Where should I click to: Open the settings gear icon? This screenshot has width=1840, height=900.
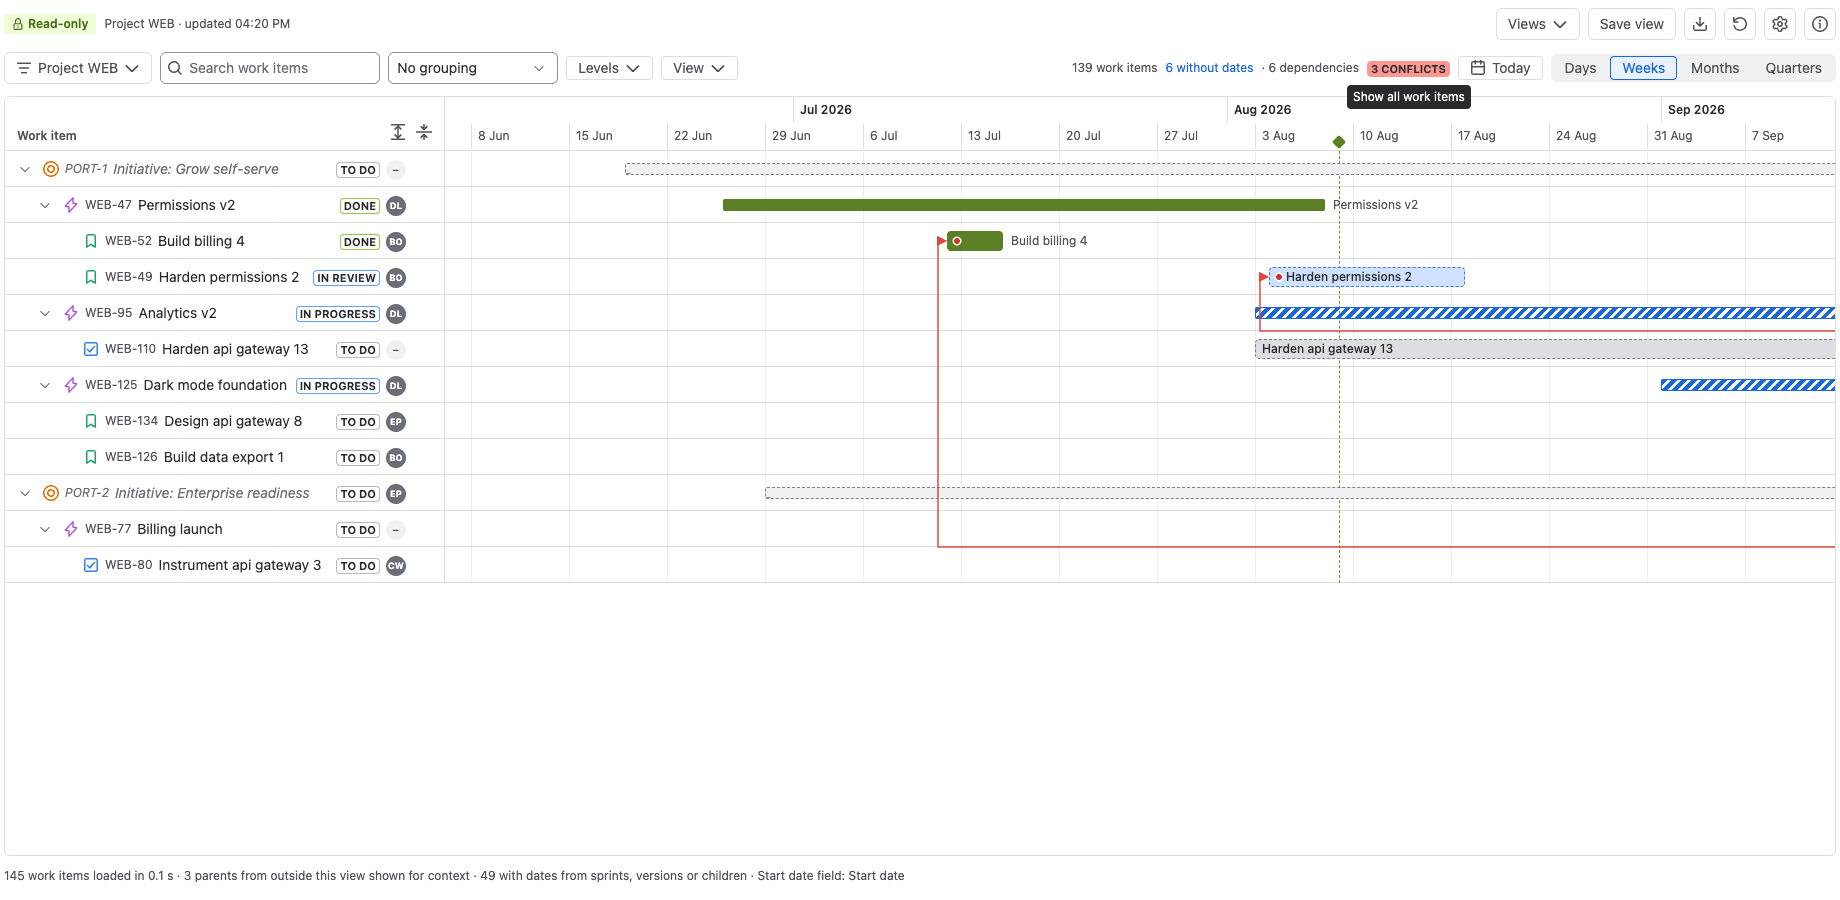1780,24
